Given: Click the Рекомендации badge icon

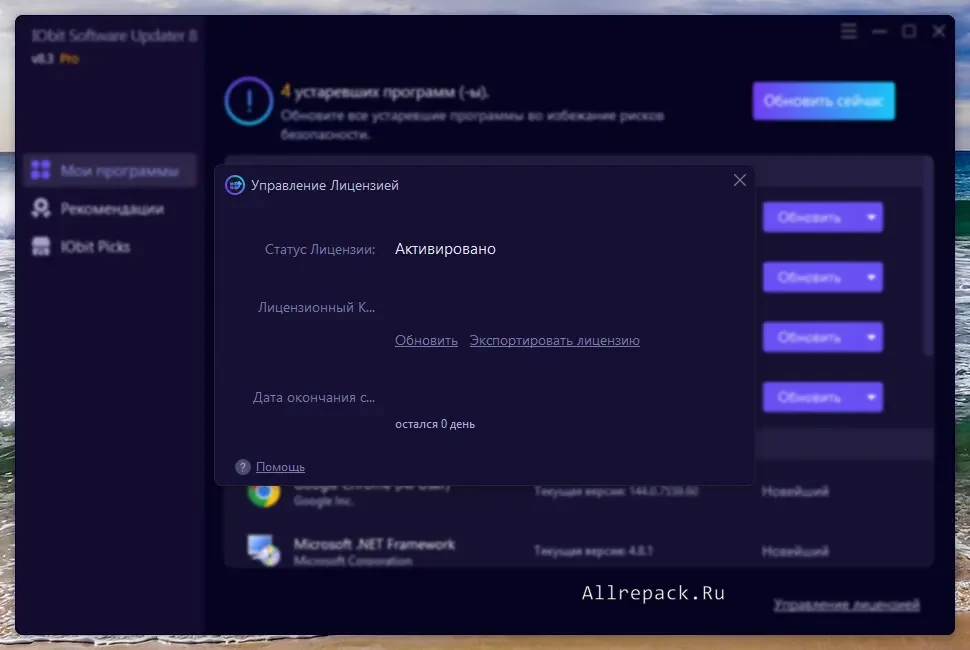Looking at the screenshot, I should tap(41, 208).
